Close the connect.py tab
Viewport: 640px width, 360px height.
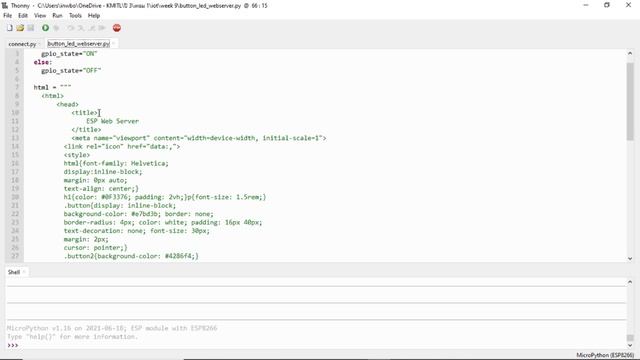40,44
